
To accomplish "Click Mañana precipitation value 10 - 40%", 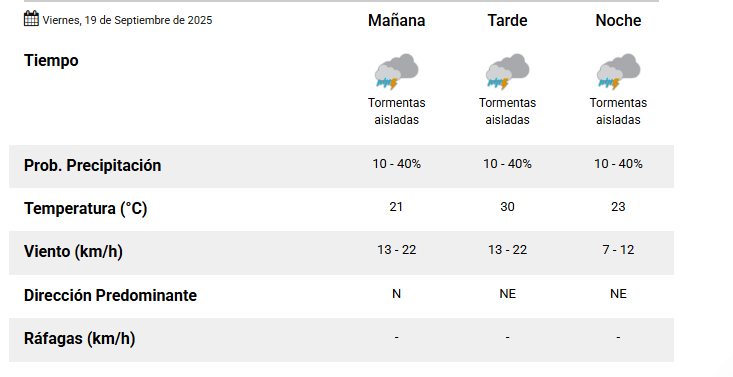I will 396,164.
